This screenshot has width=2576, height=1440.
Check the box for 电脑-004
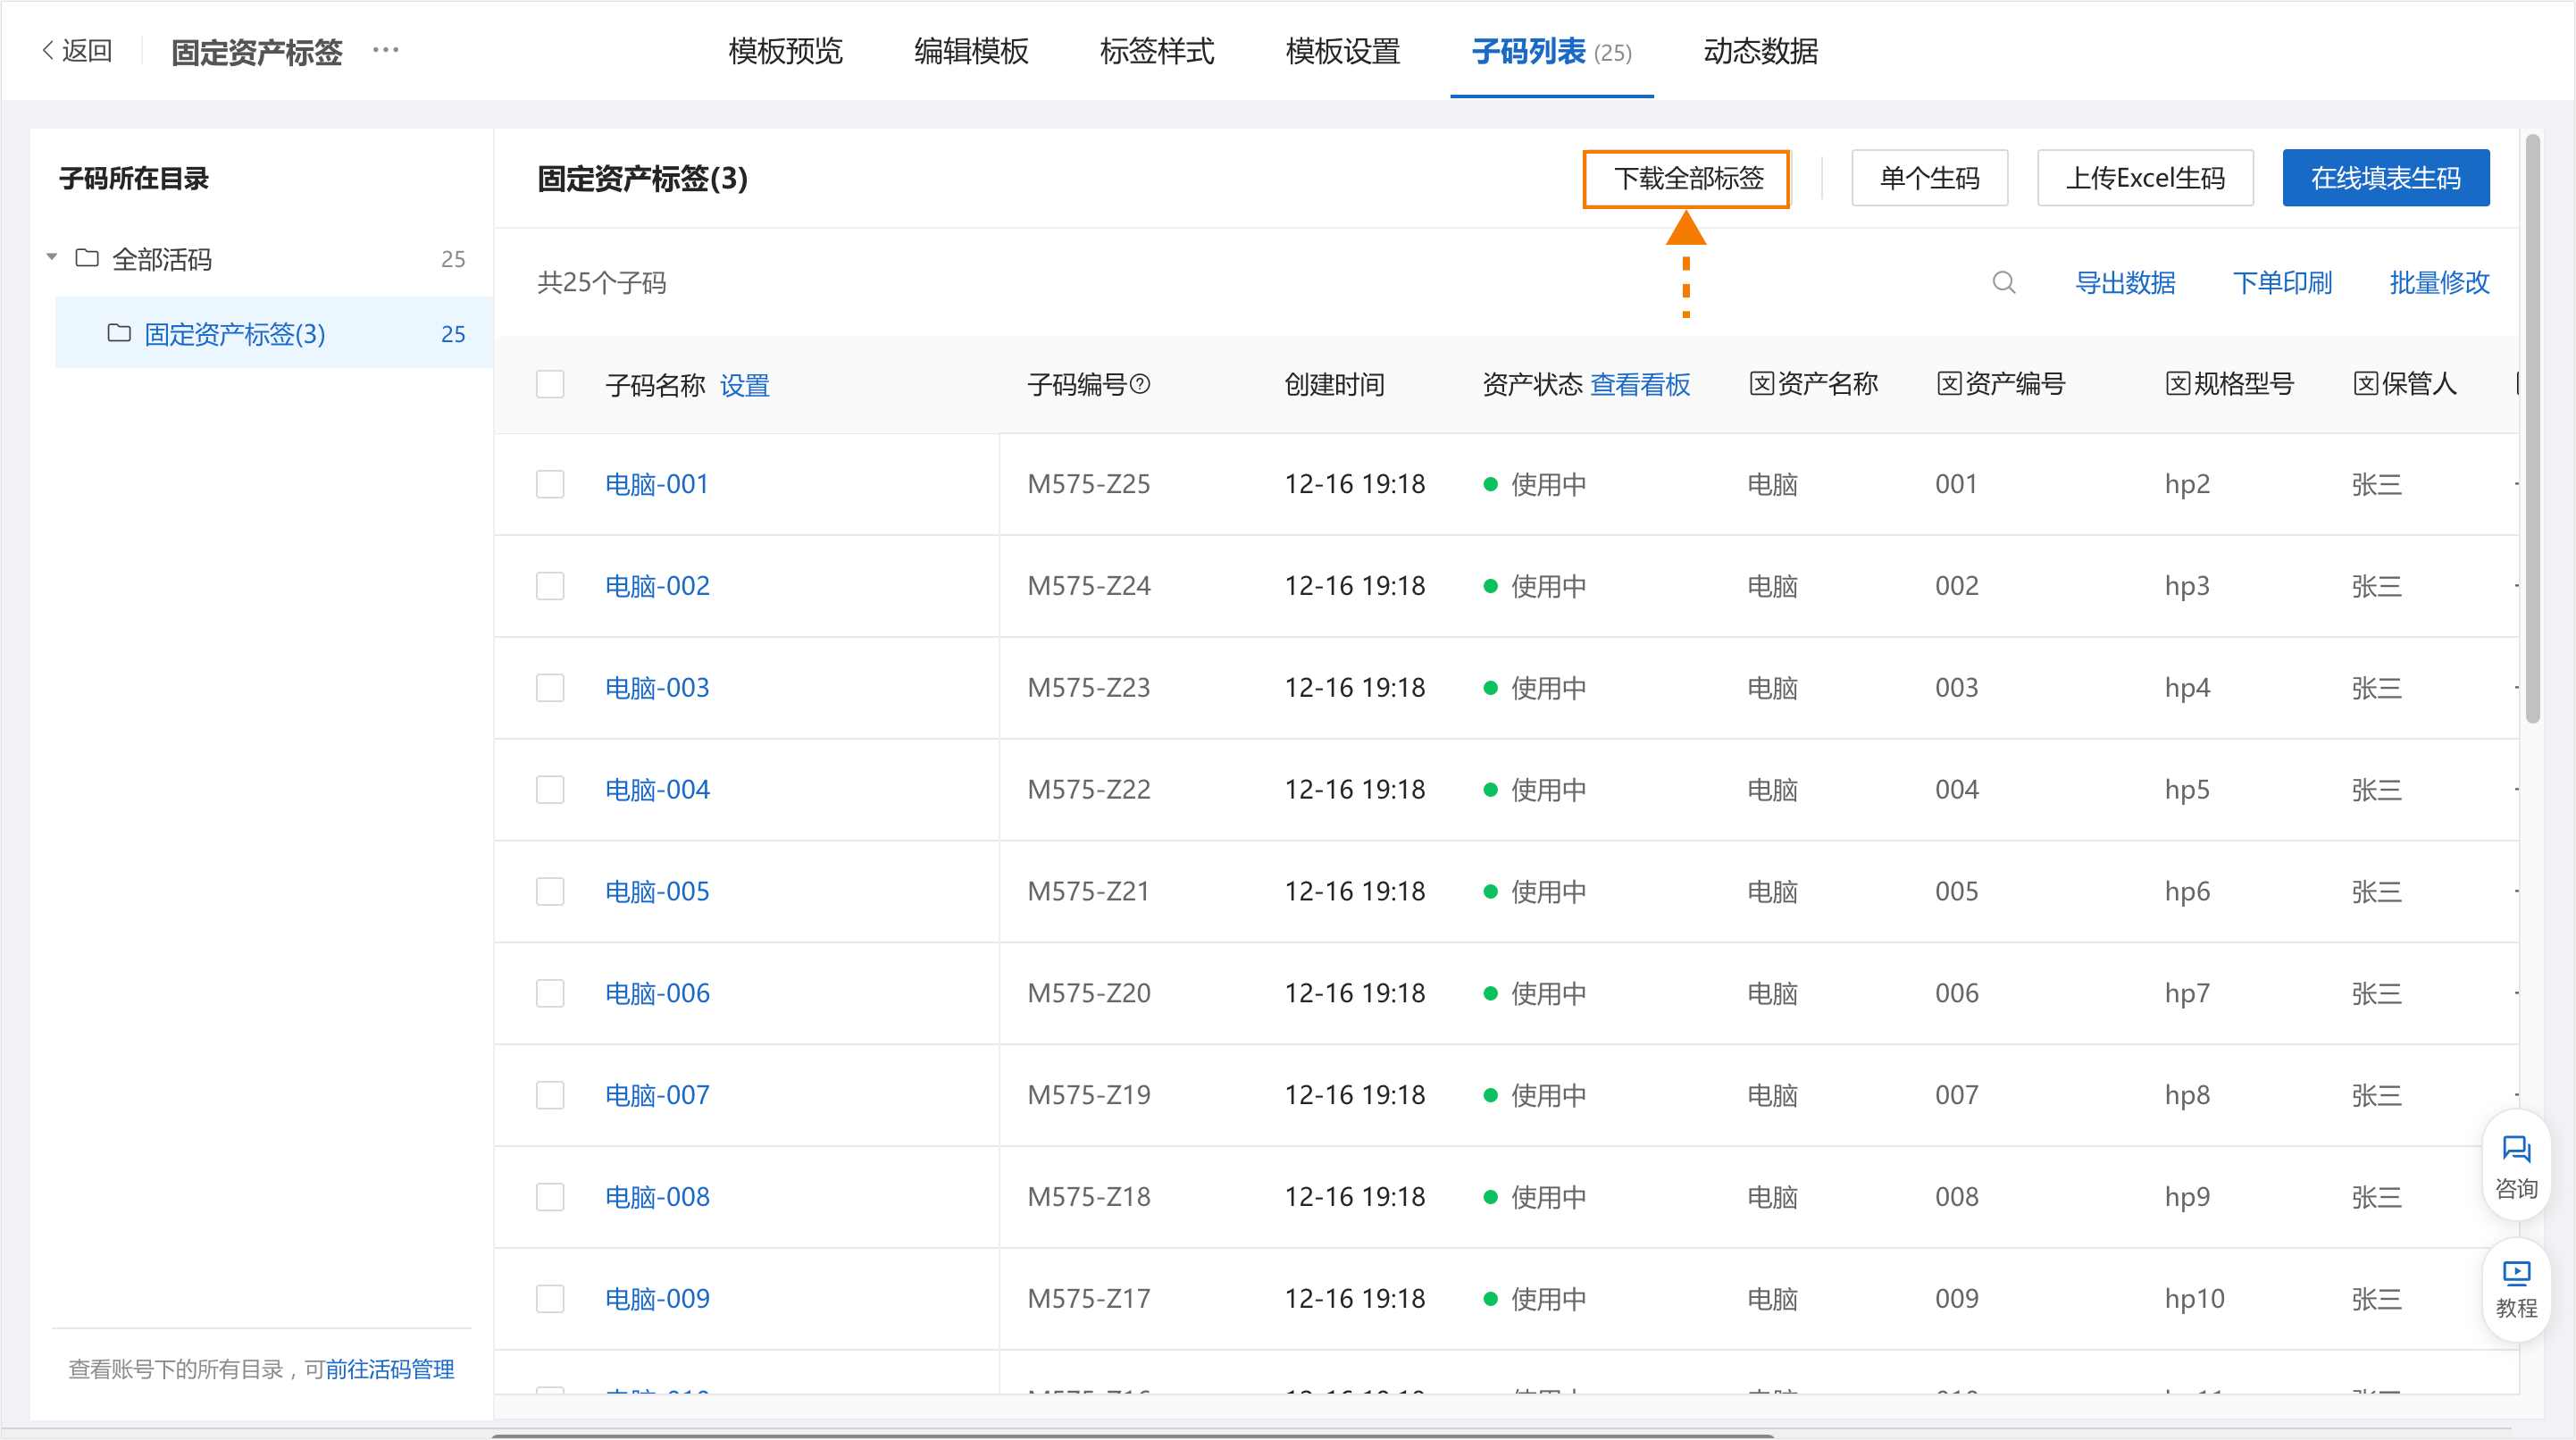[550, 790]
